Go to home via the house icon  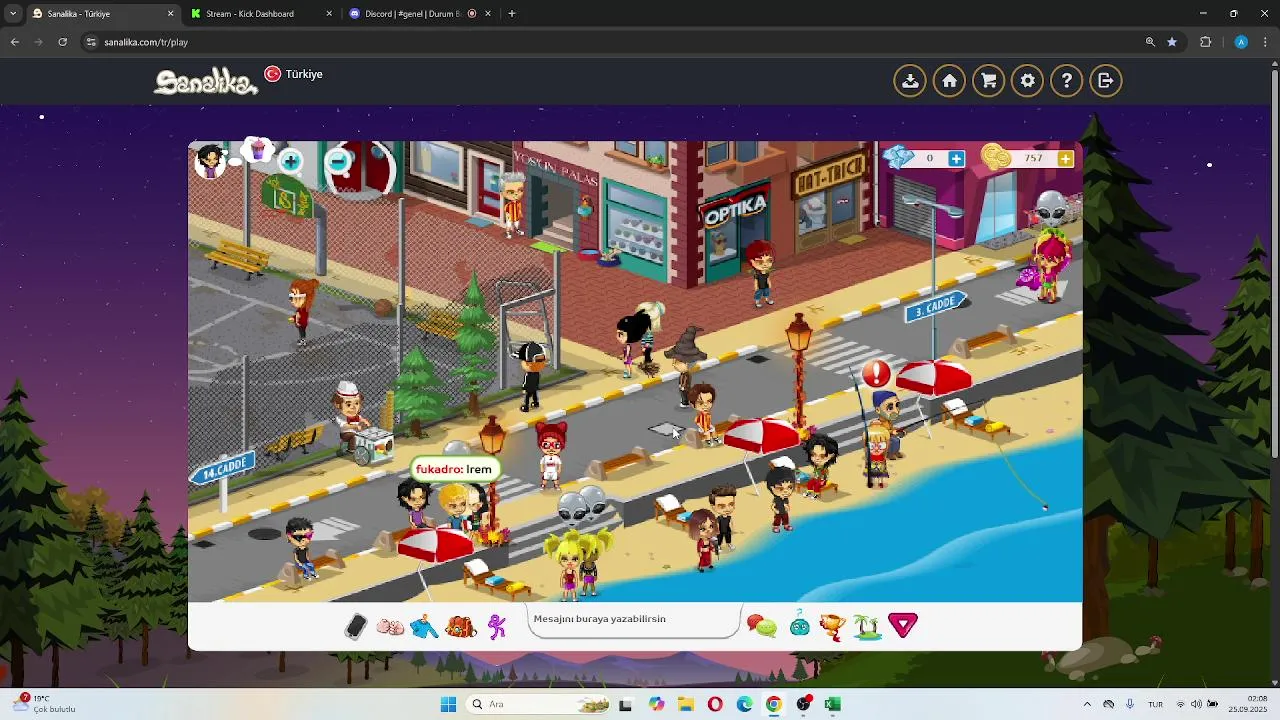(x=949, y=81)
